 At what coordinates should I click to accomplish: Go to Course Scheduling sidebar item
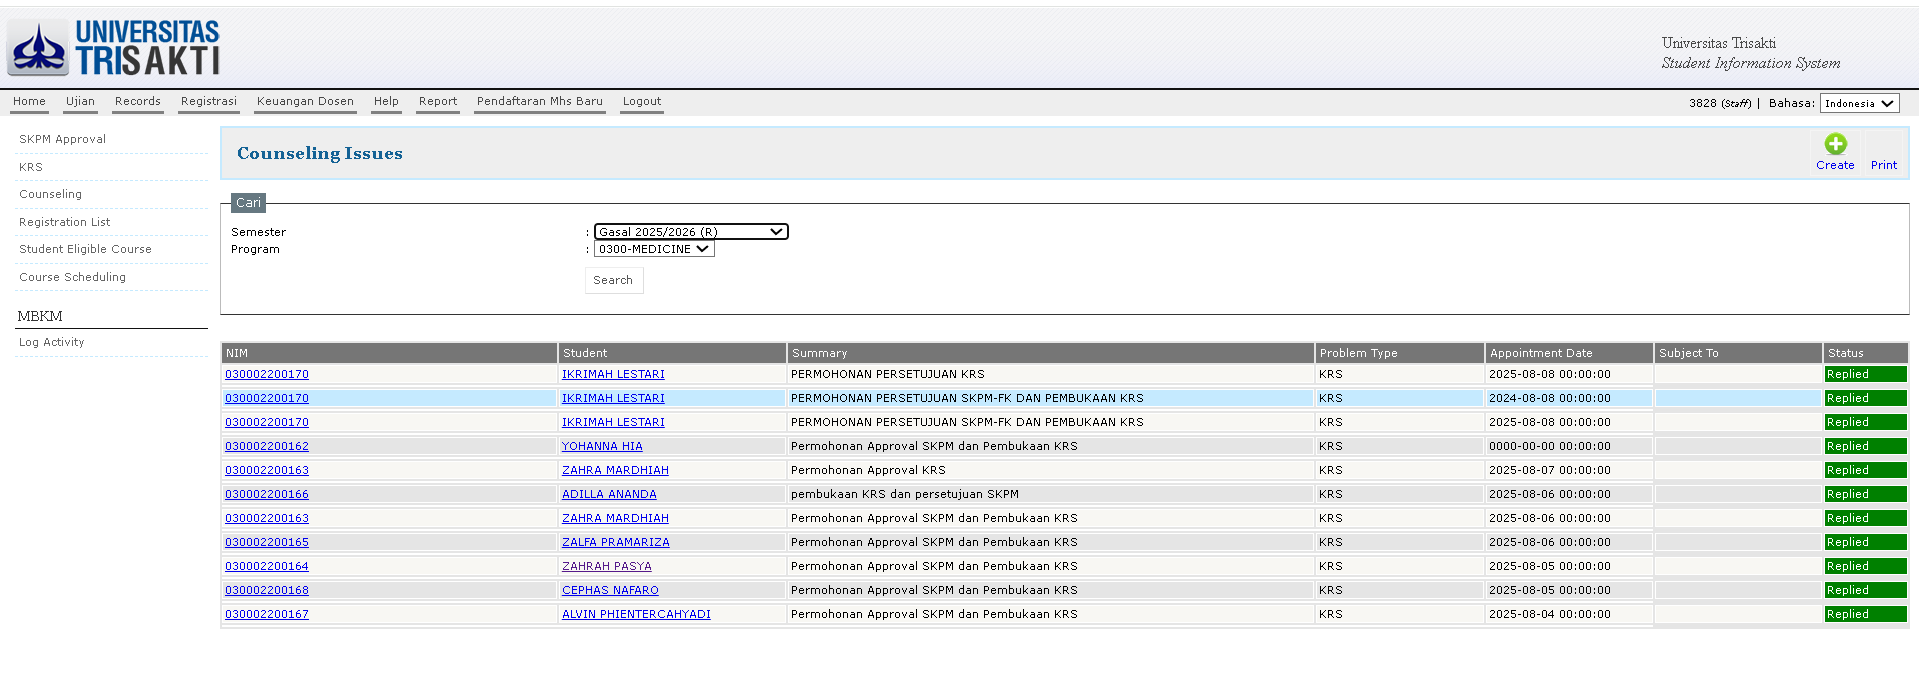pos(72,277)
